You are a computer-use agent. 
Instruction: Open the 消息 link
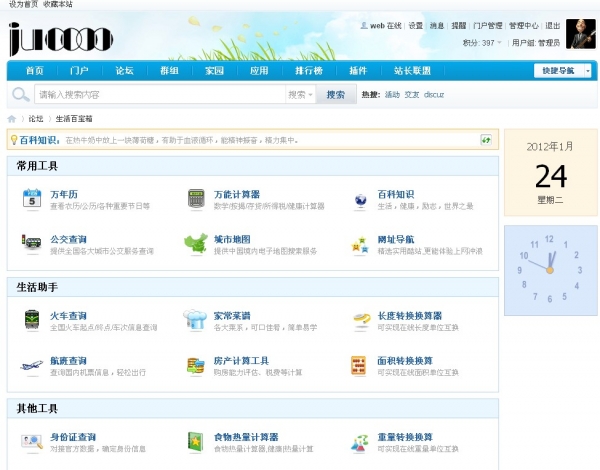437,26
